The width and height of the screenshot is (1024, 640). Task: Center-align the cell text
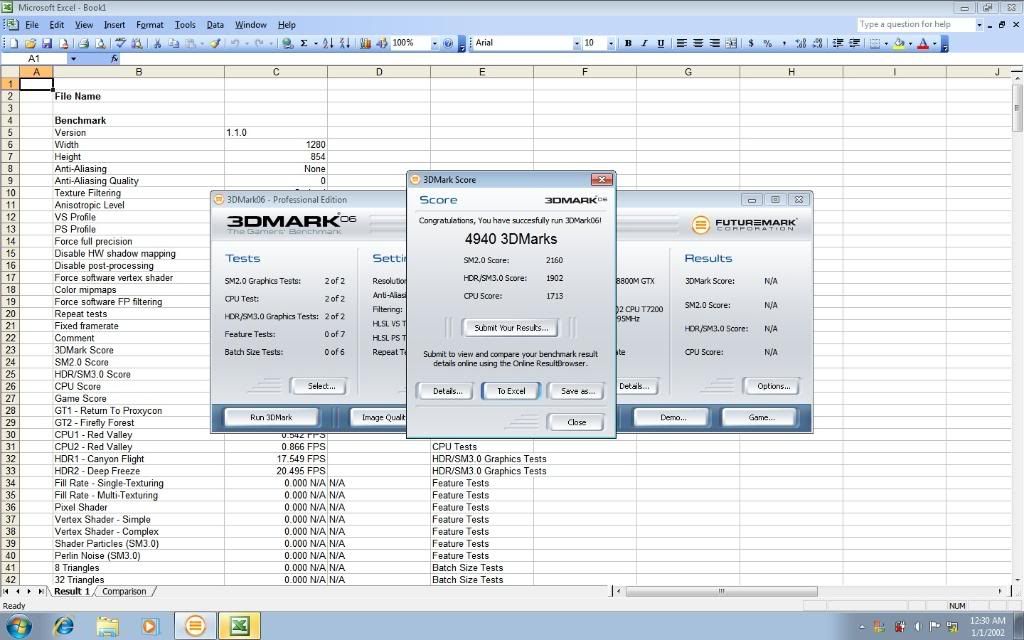point(698,43)
